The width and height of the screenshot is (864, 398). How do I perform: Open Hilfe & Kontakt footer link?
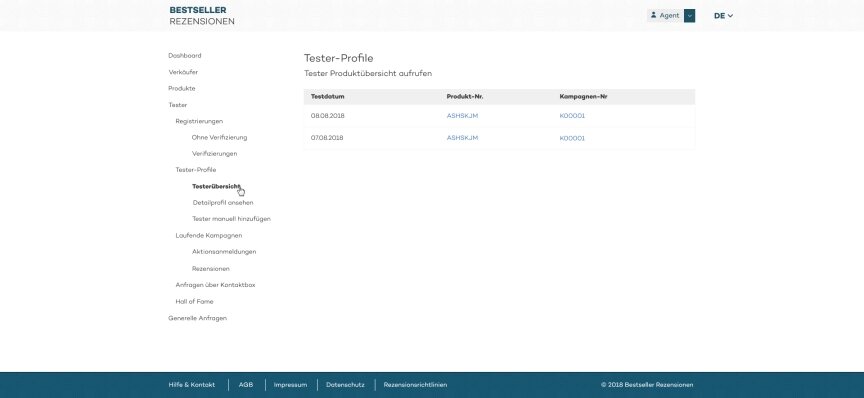[192, 385]
